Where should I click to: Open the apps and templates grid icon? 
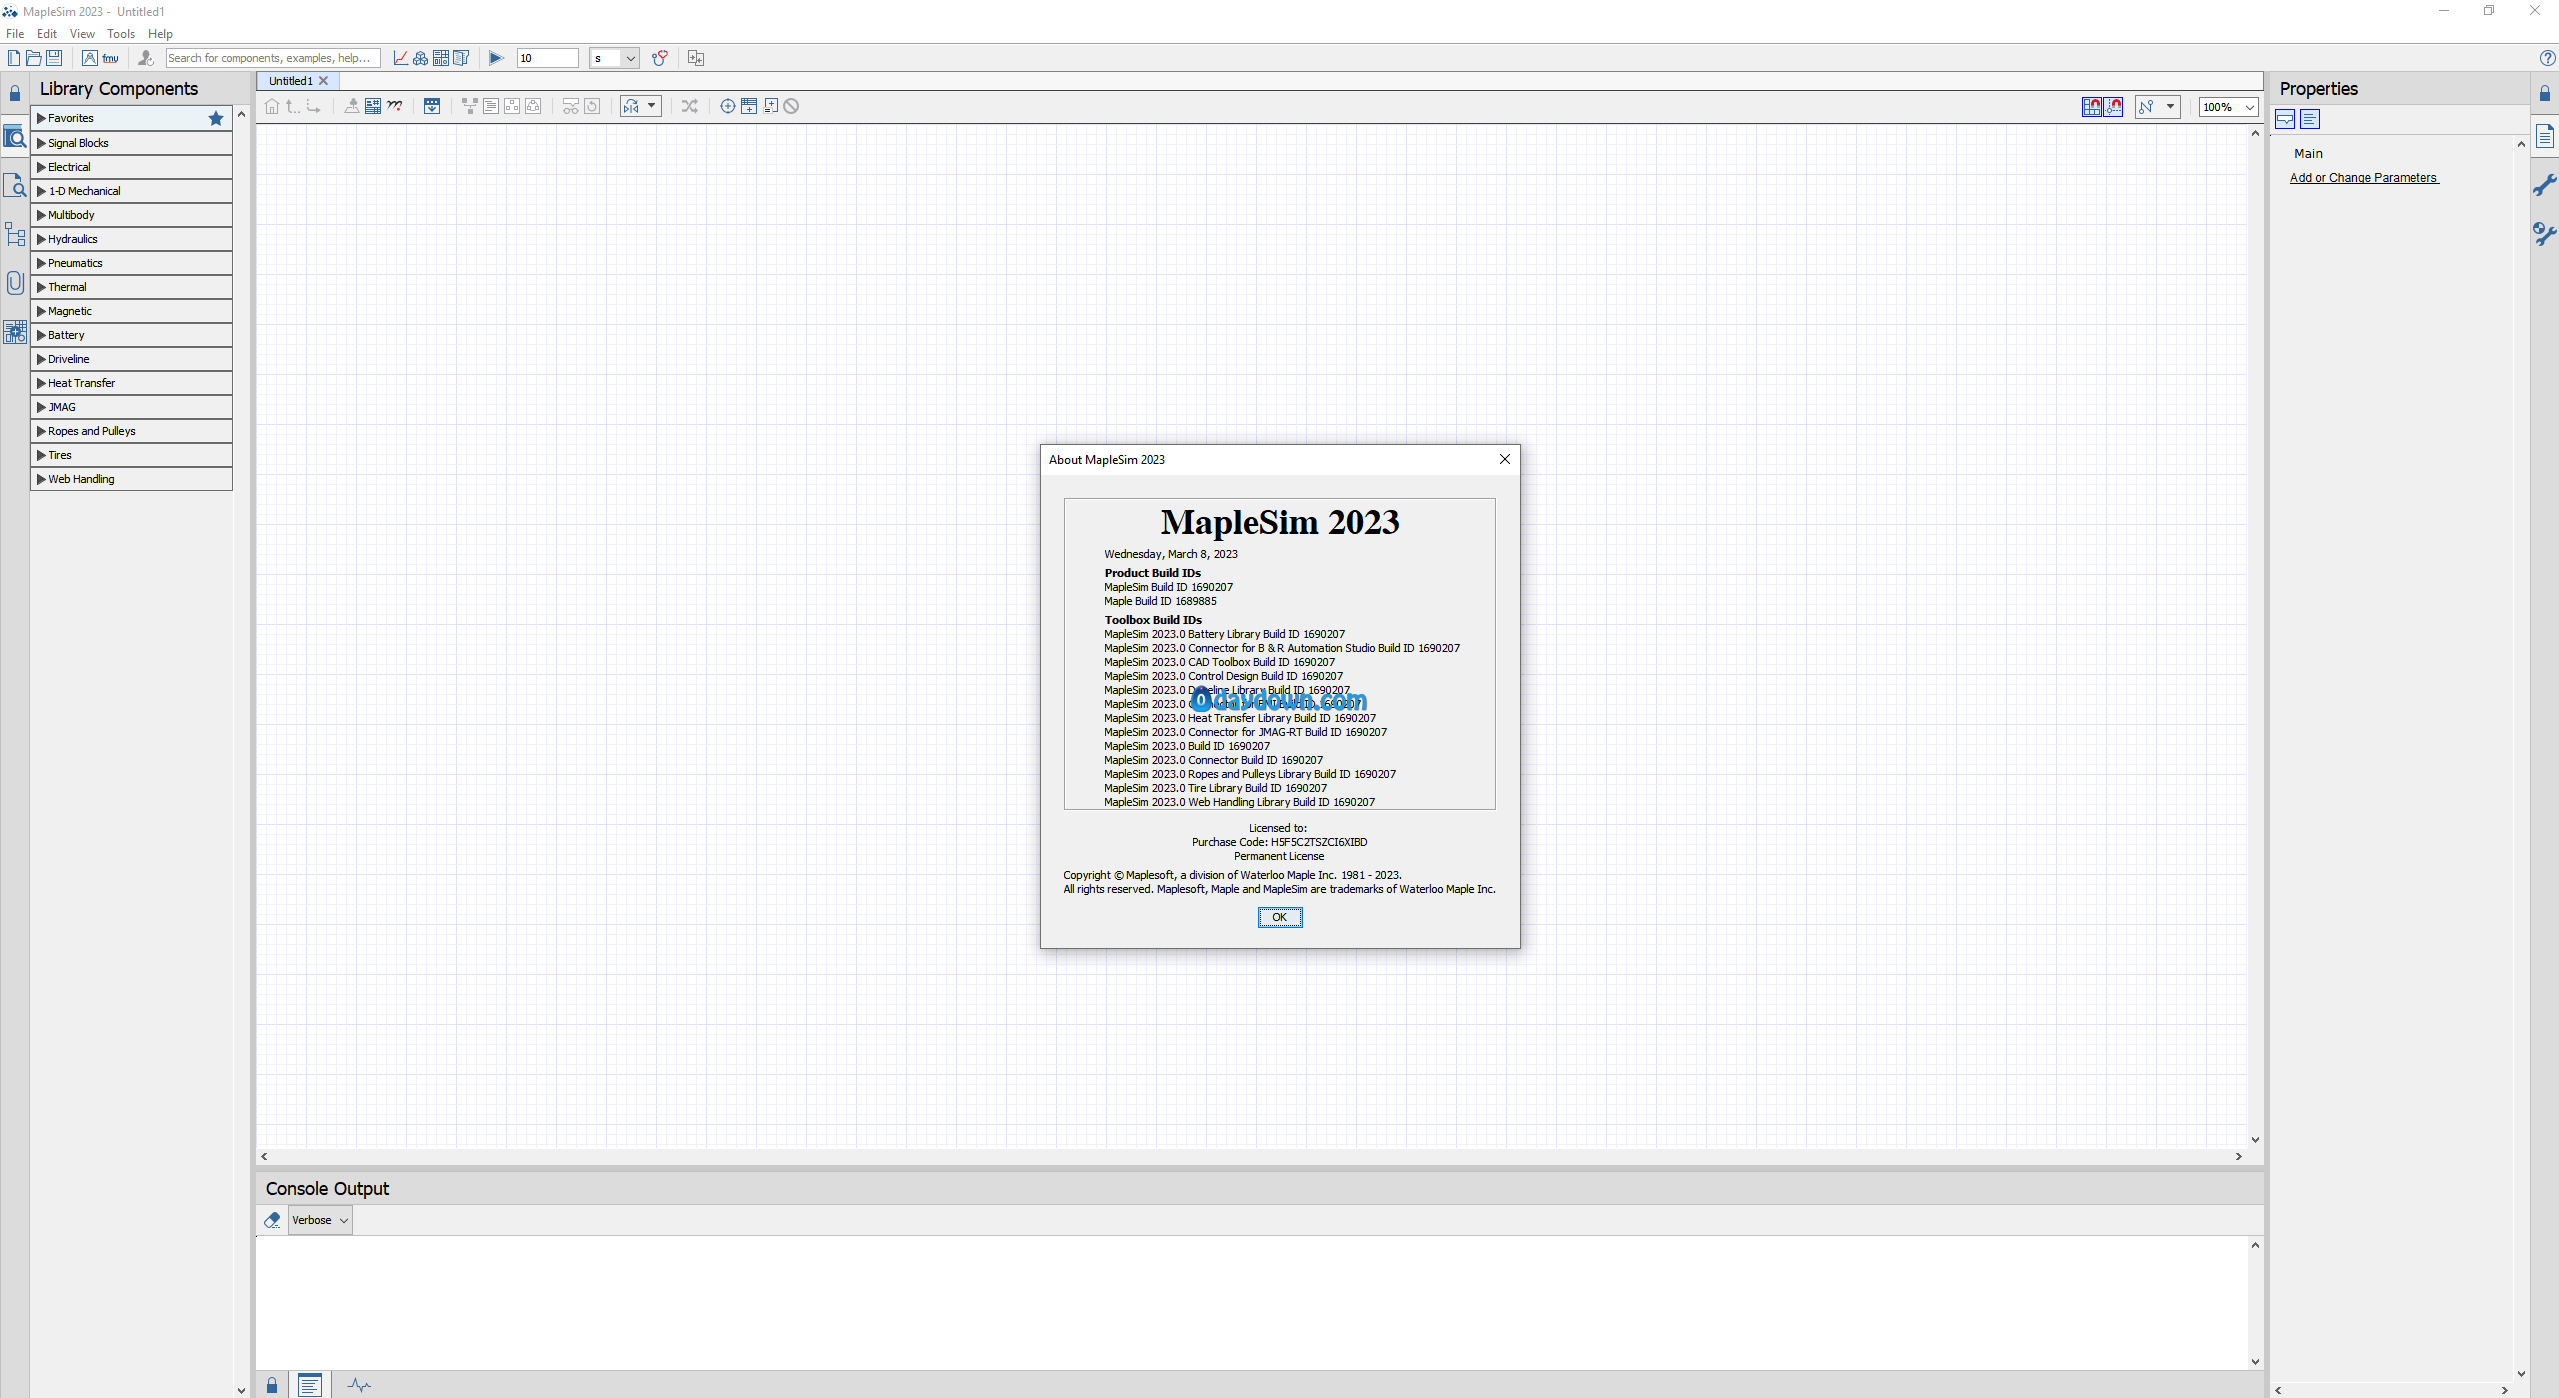441,58
